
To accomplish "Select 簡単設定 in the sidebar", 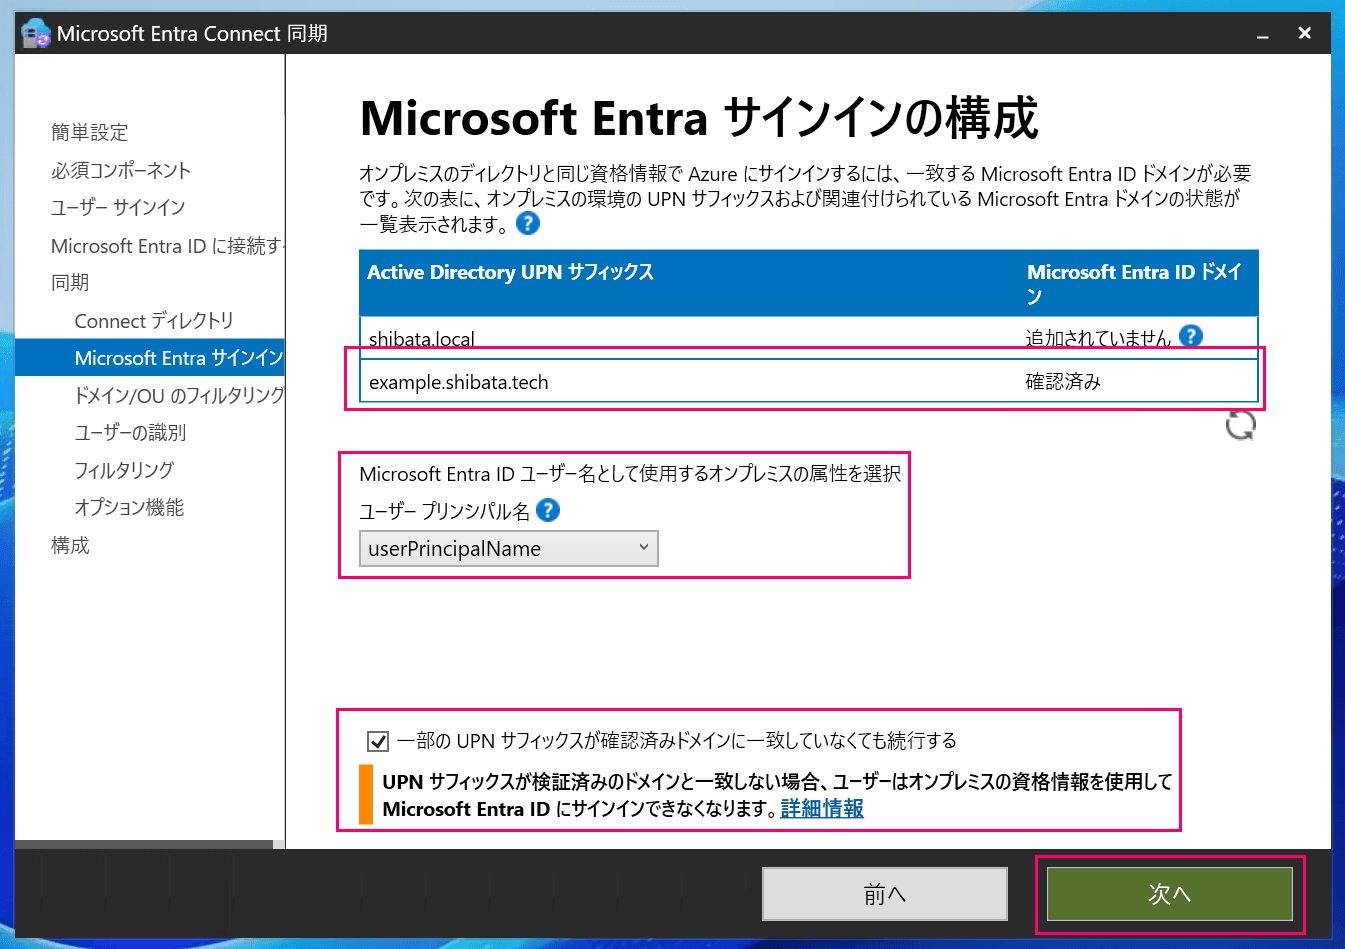I will pos(90,132).
